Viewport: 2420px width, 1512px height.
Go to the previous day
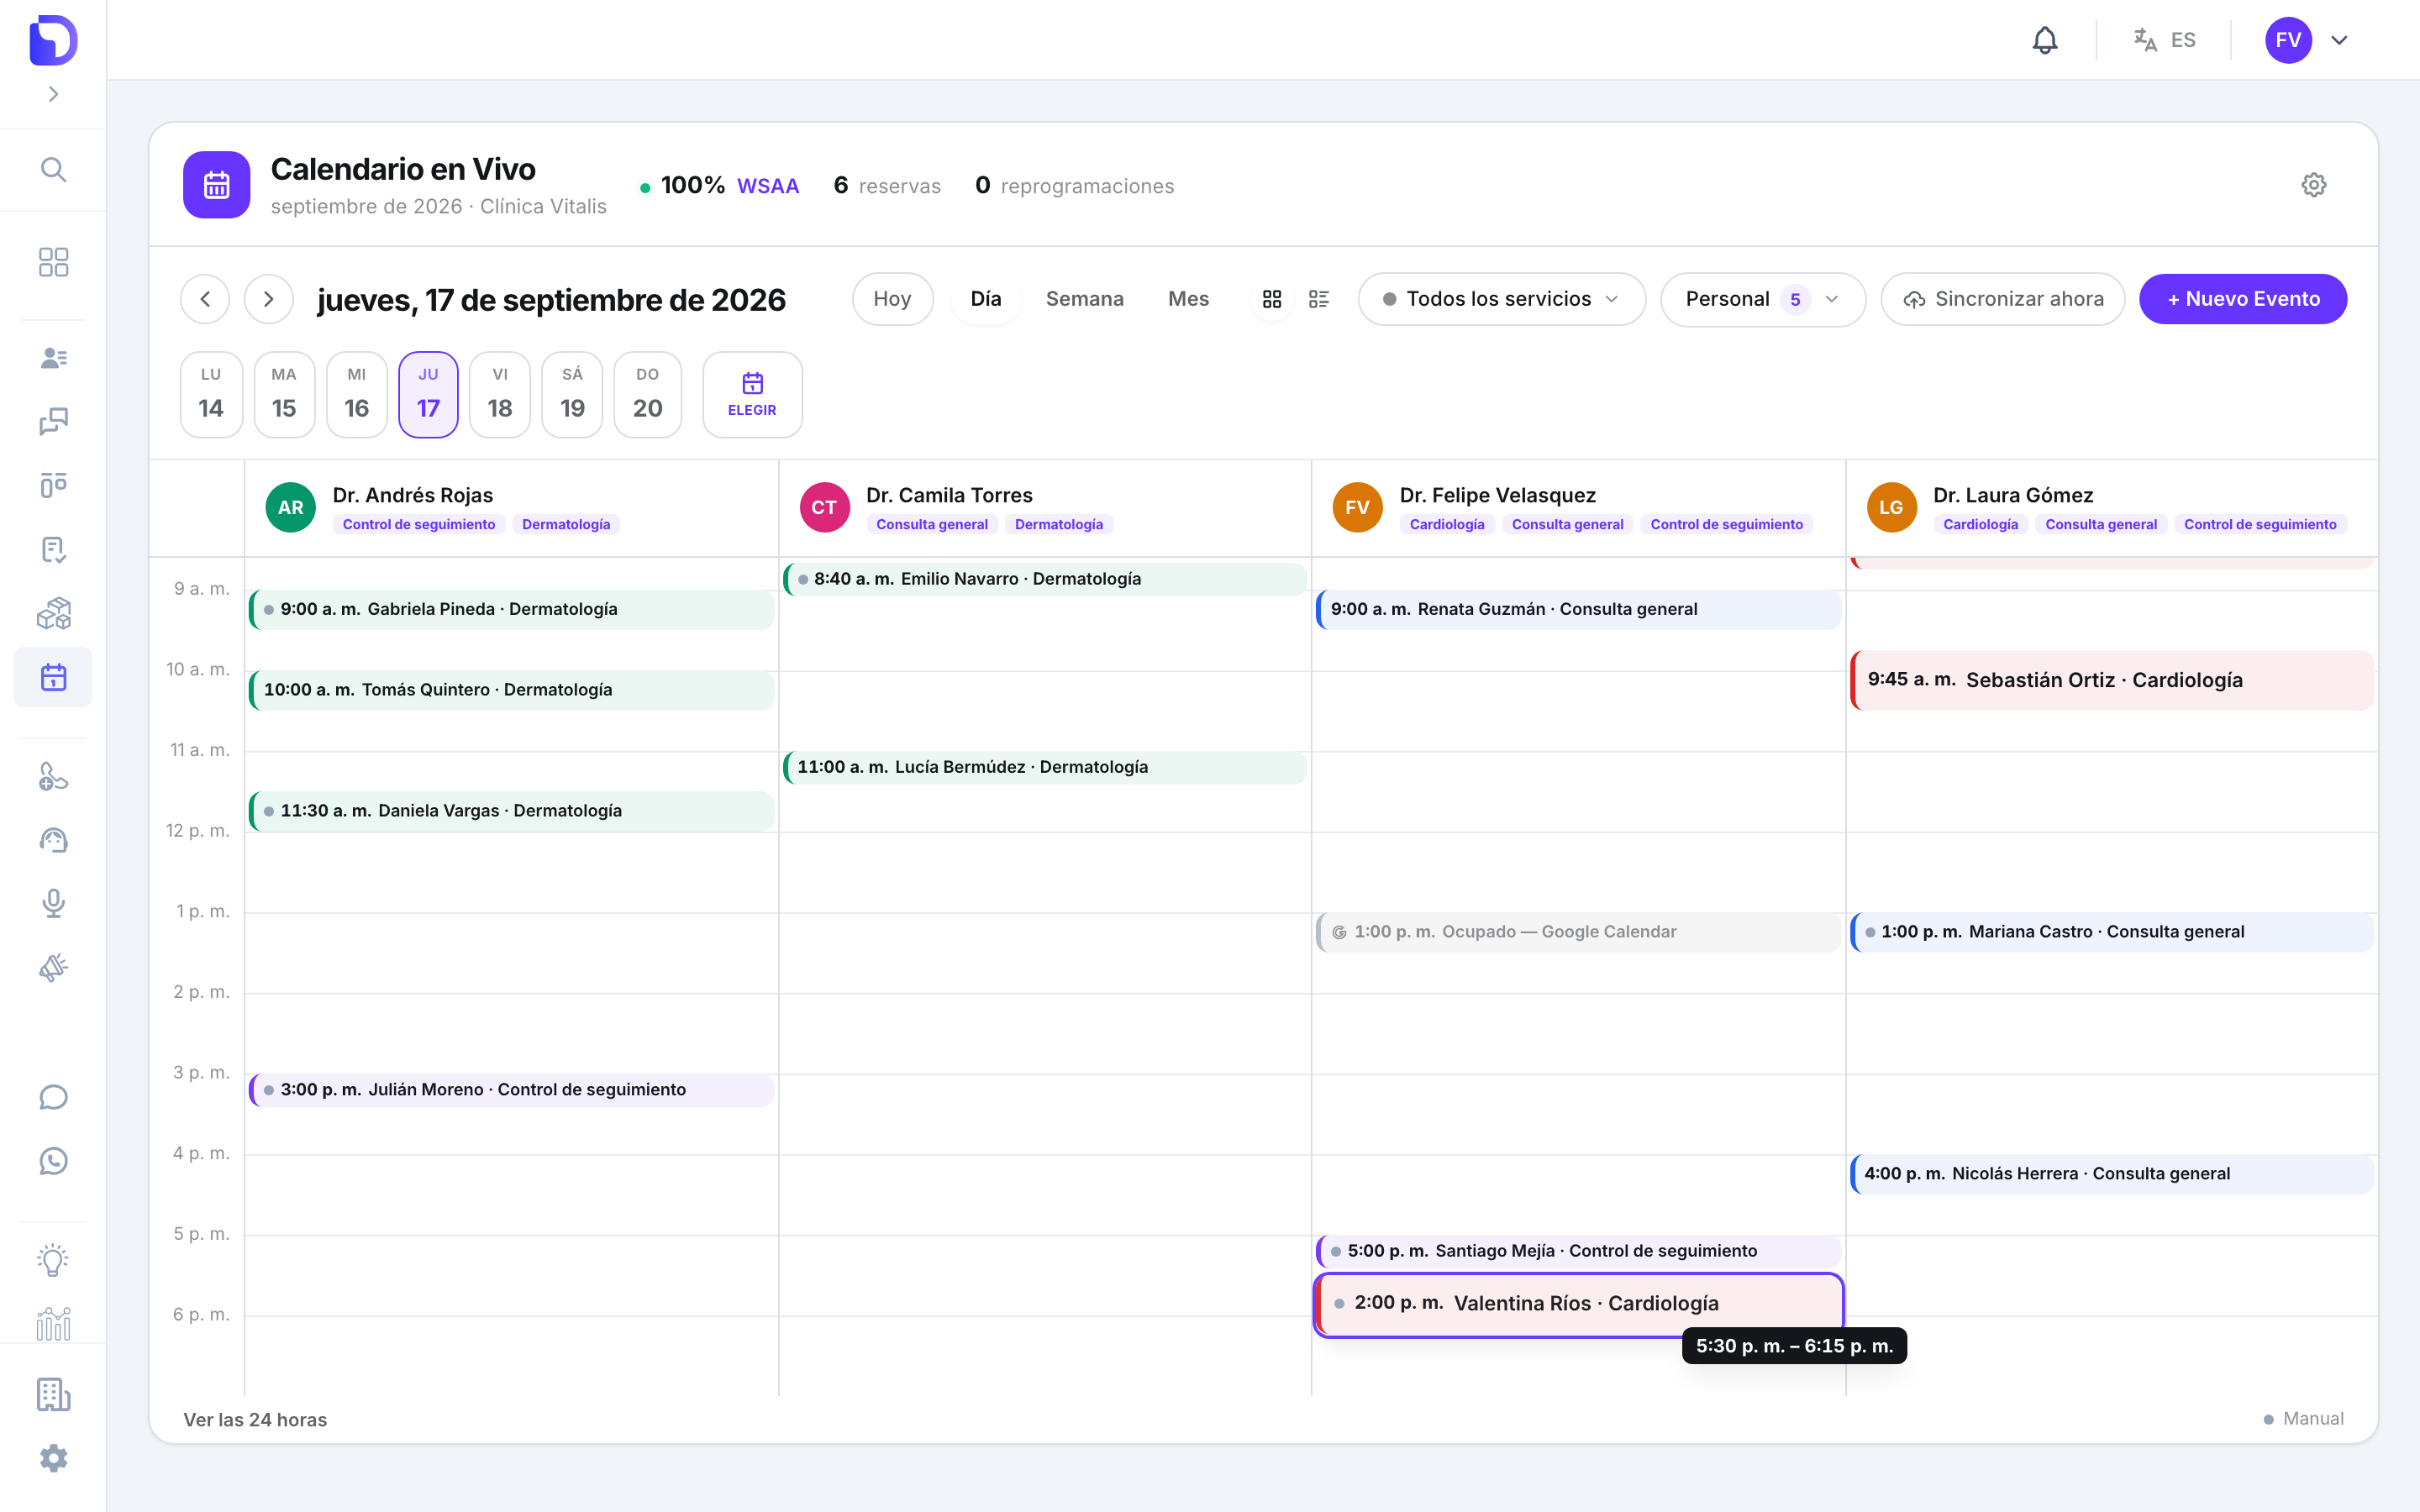point(205,299)
